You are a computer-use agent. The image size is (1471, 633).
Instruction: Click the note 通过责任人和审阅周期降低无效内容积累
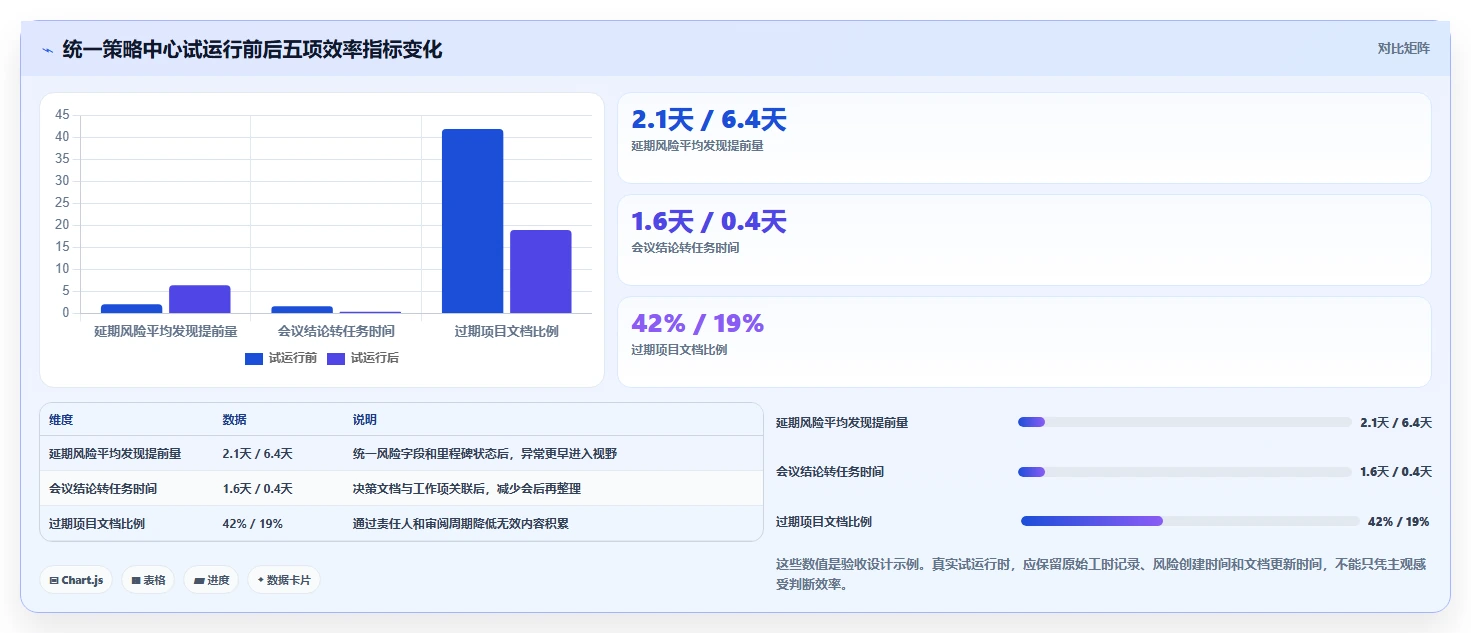coord(461,524)
